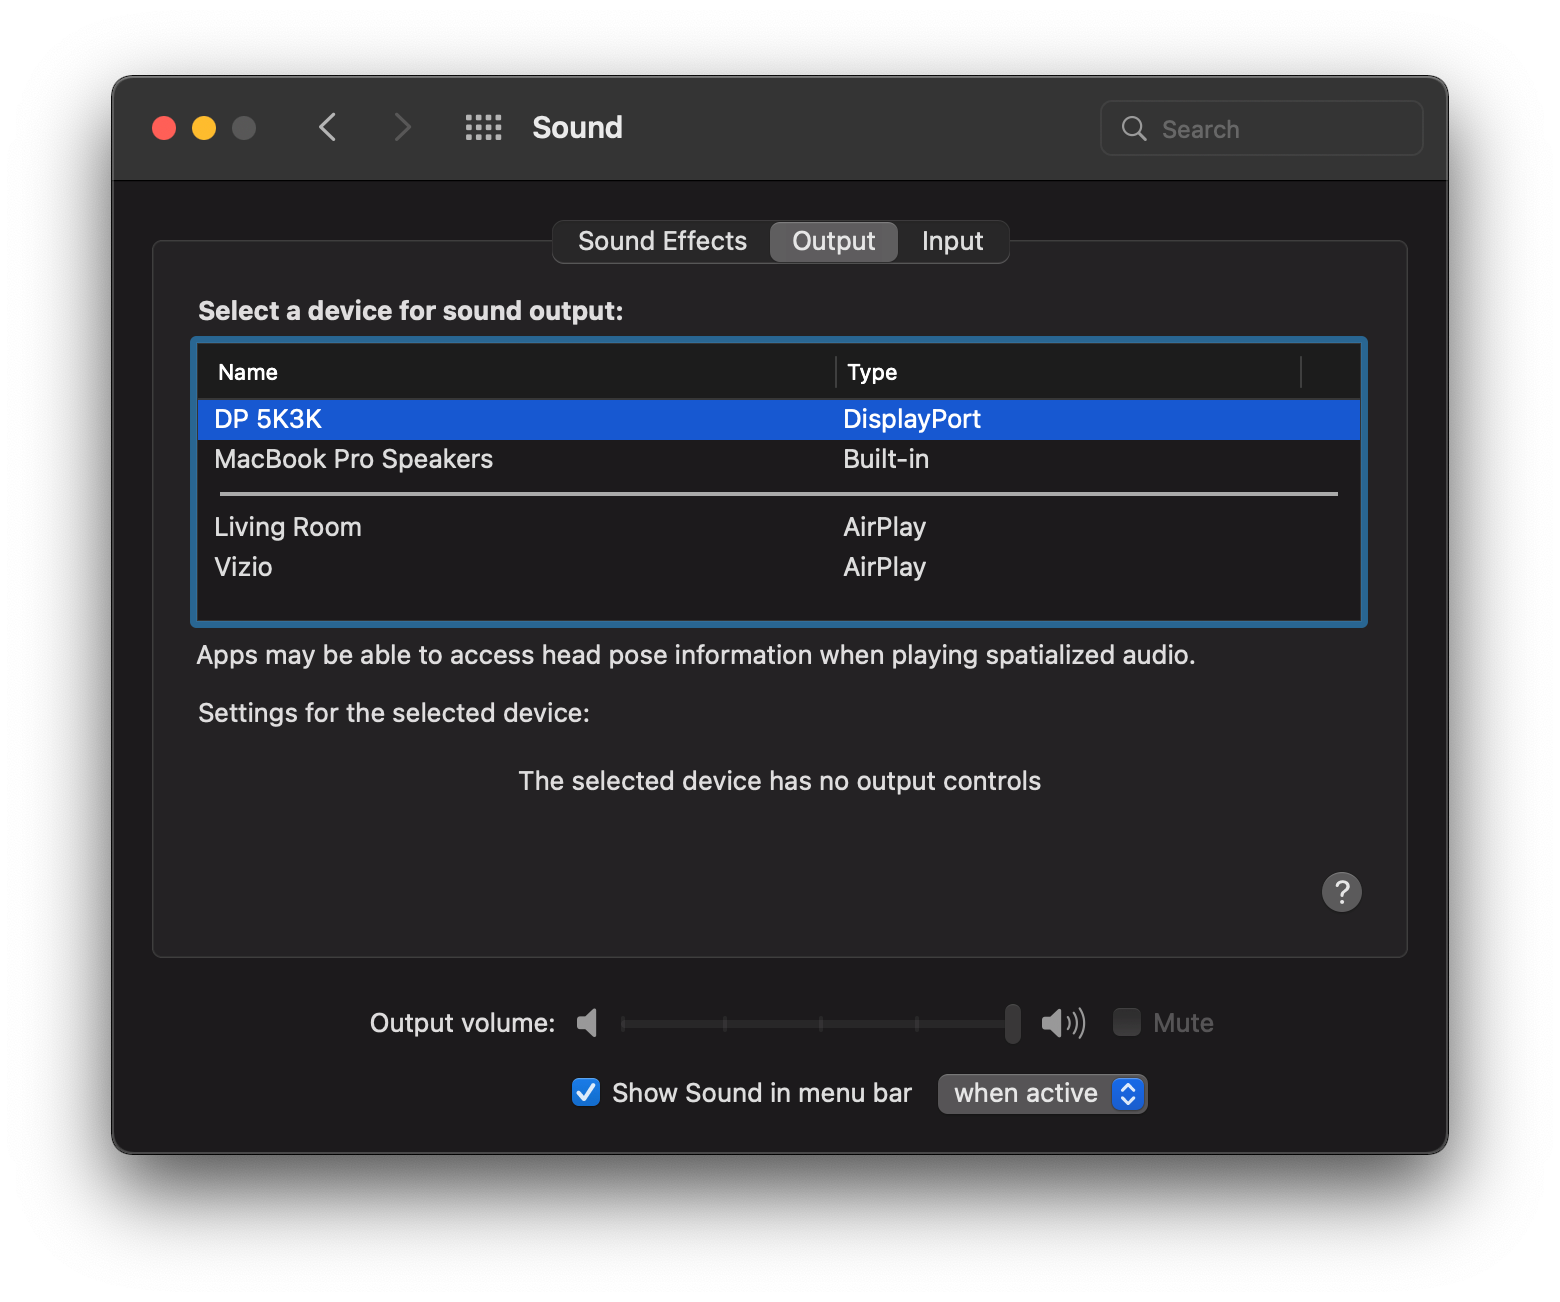Screen dimensions: 1560x1302
Task: Show all preferences grid icon
Action: pyautogui.click(x=484, y=127)
